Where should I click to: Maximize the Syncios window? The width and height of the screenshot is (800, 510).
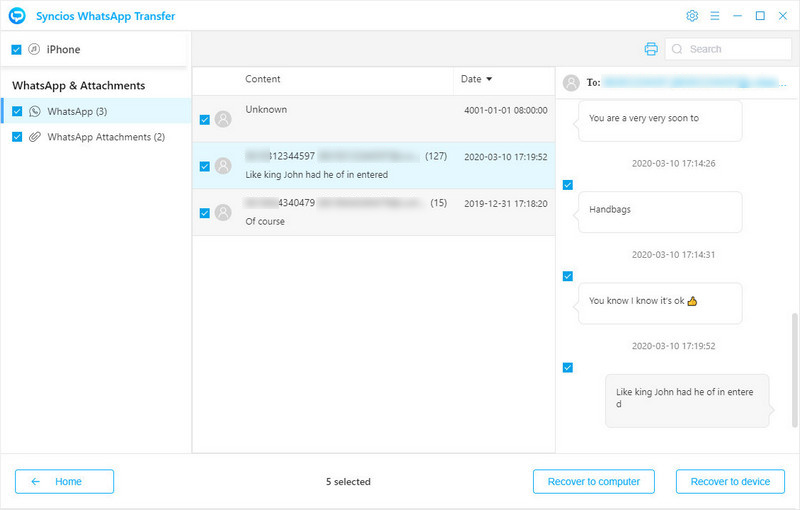[760, 16]
